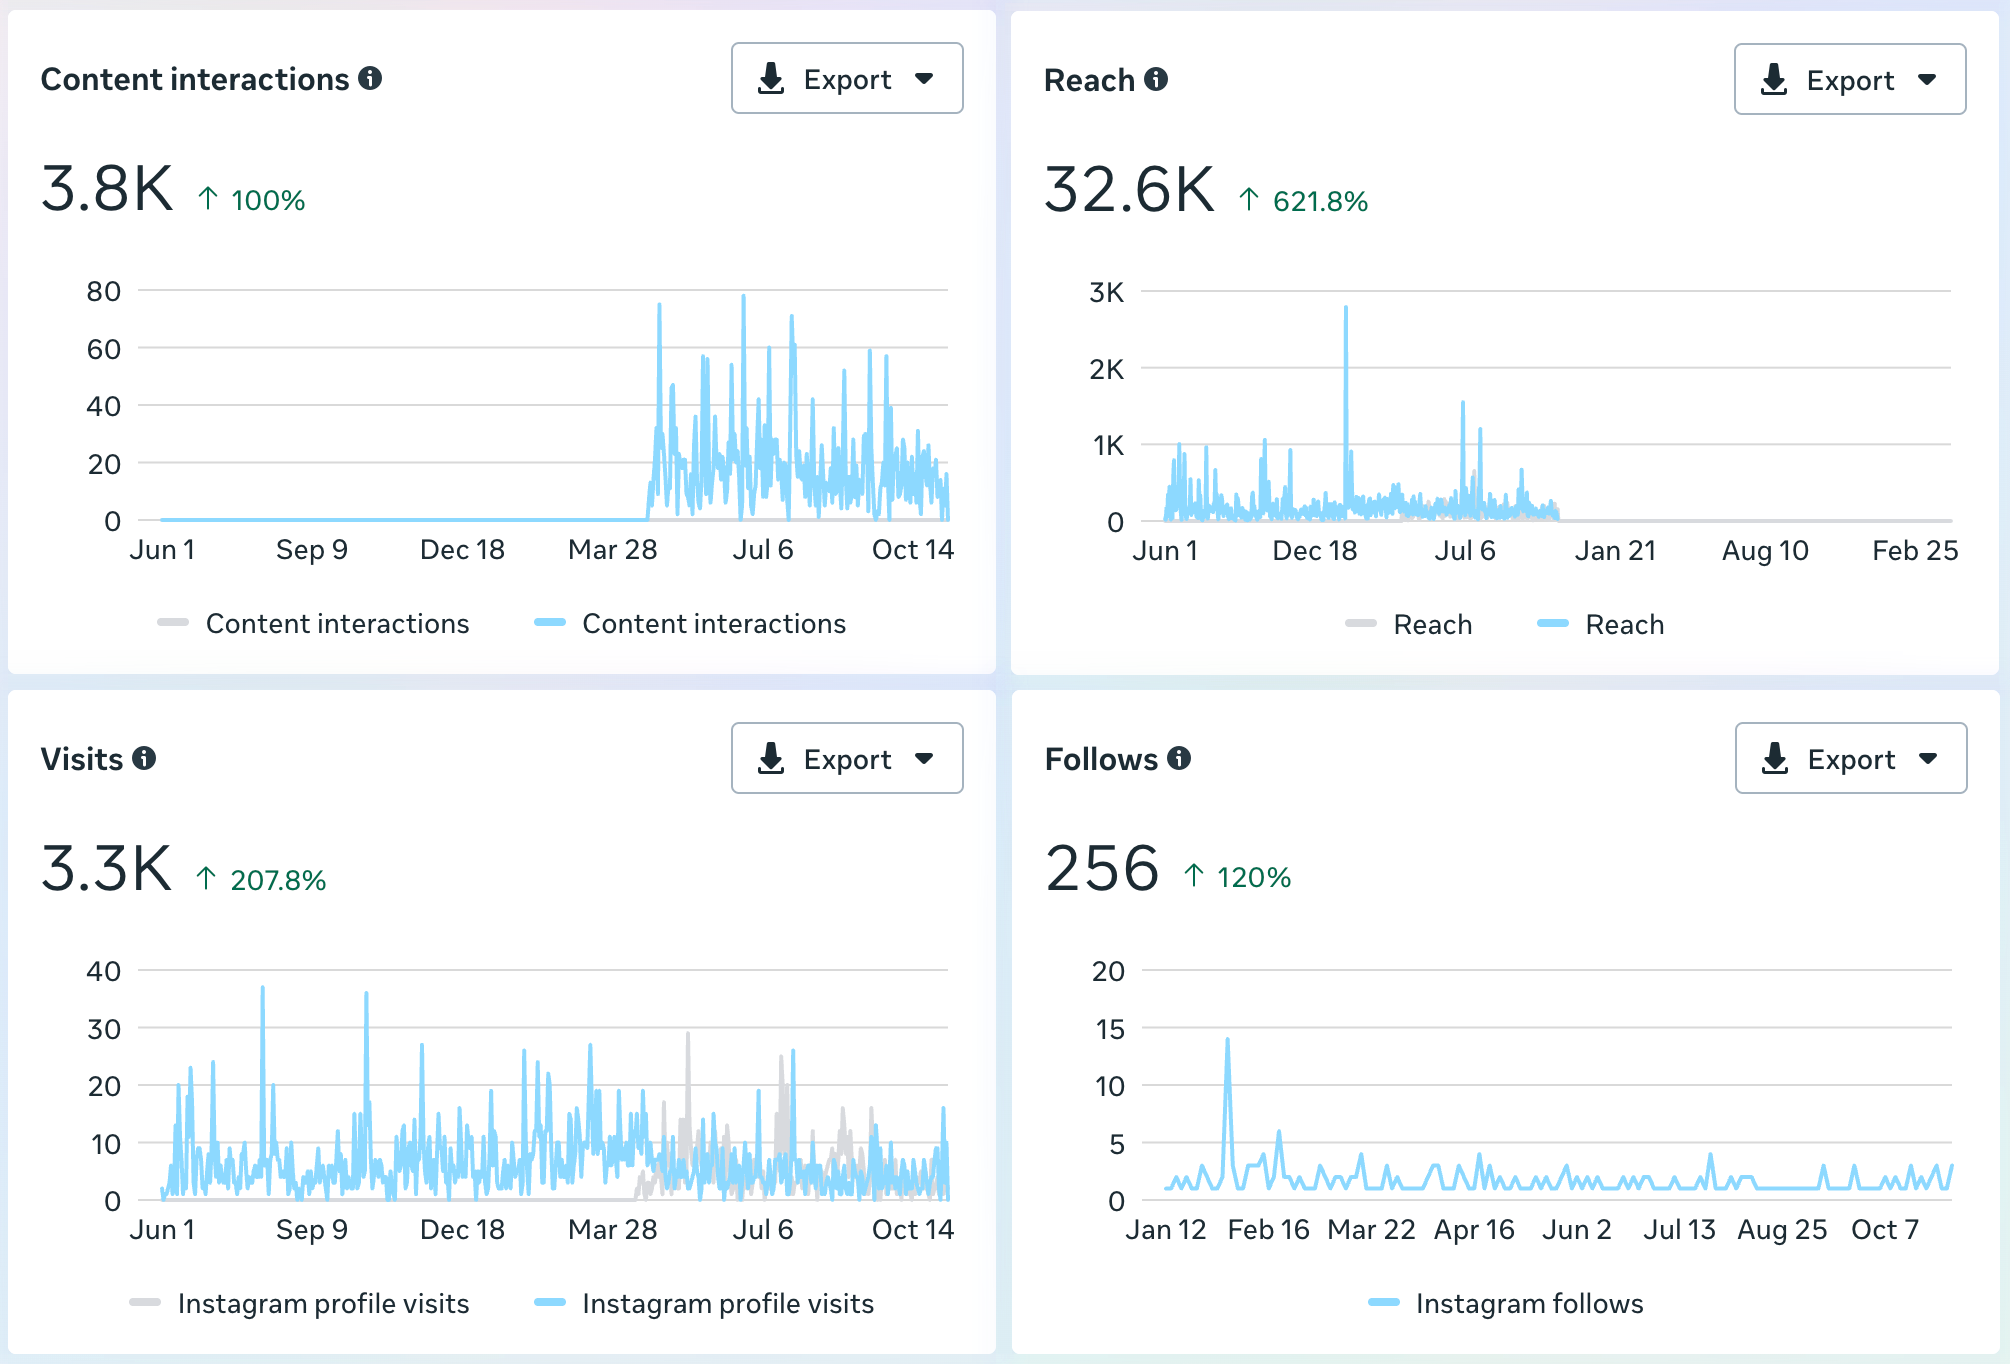
Task: Click the Export text in Follows card
Action: 1851,759
